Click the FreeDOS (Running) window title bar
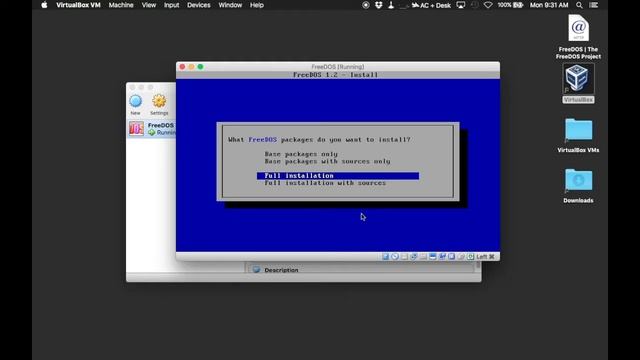This screenshot has height=360, width=640. tap(338, 67)
